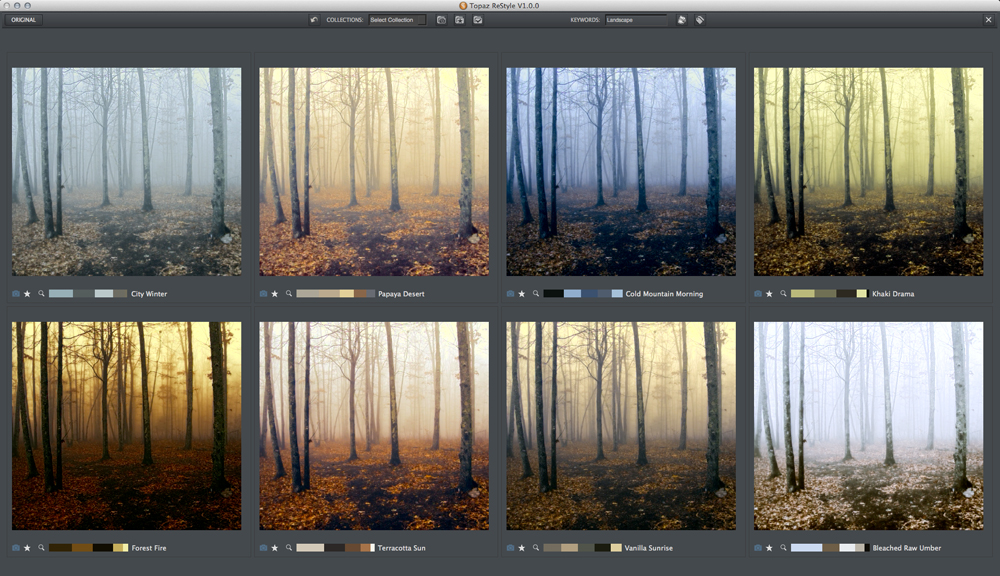Click the undo arrow before Collections
This screenshot has height=576, width=1000.
[314, 20]
